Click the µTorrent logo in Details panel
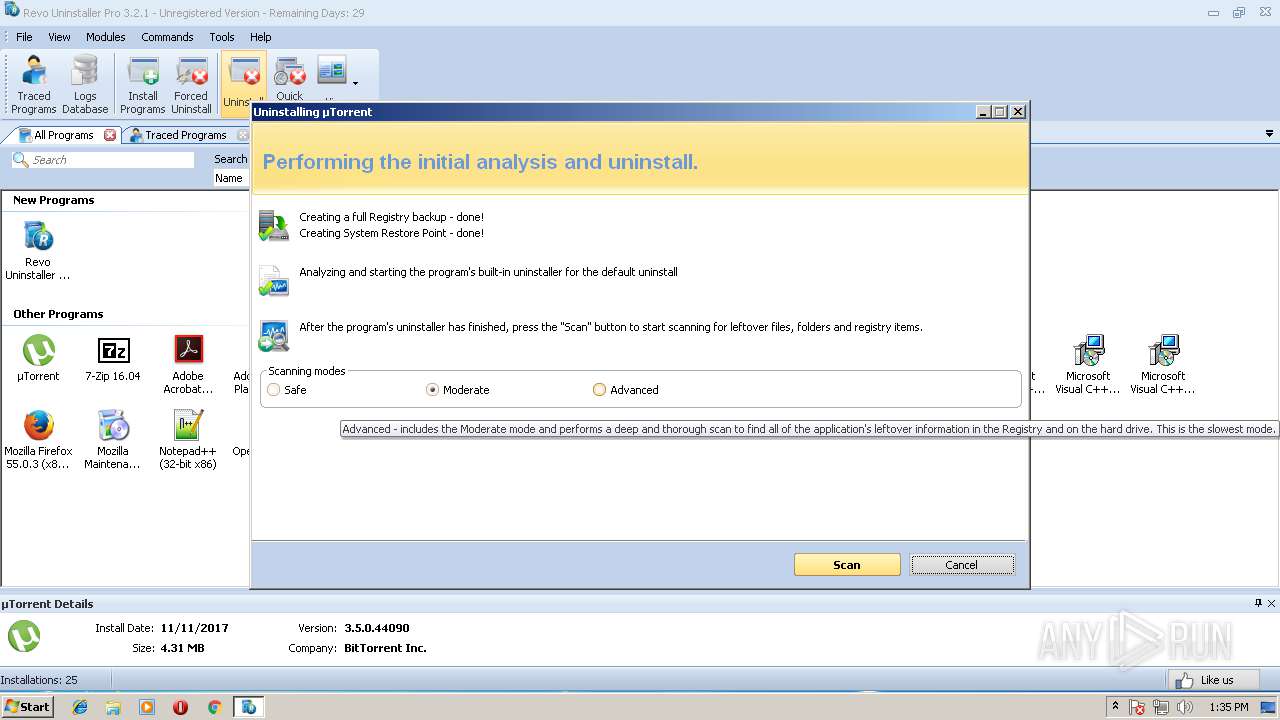Image resolution: width=1280 pixels, height=720 pixels. coord(24,636)
